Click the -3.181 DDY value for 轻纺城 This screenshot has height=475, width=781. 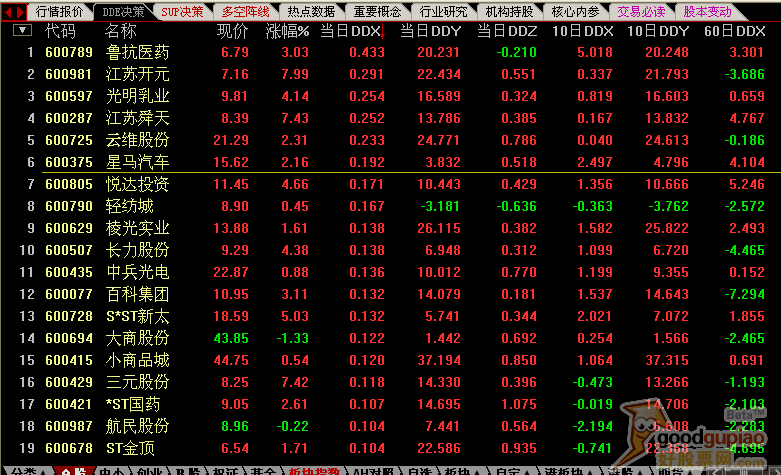click(x=440, y=206)
